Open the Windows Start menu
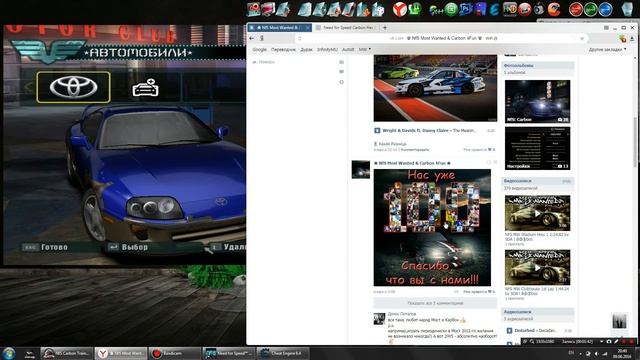The width and height of the screenshot is (640, 360). (x=9, y=353)
